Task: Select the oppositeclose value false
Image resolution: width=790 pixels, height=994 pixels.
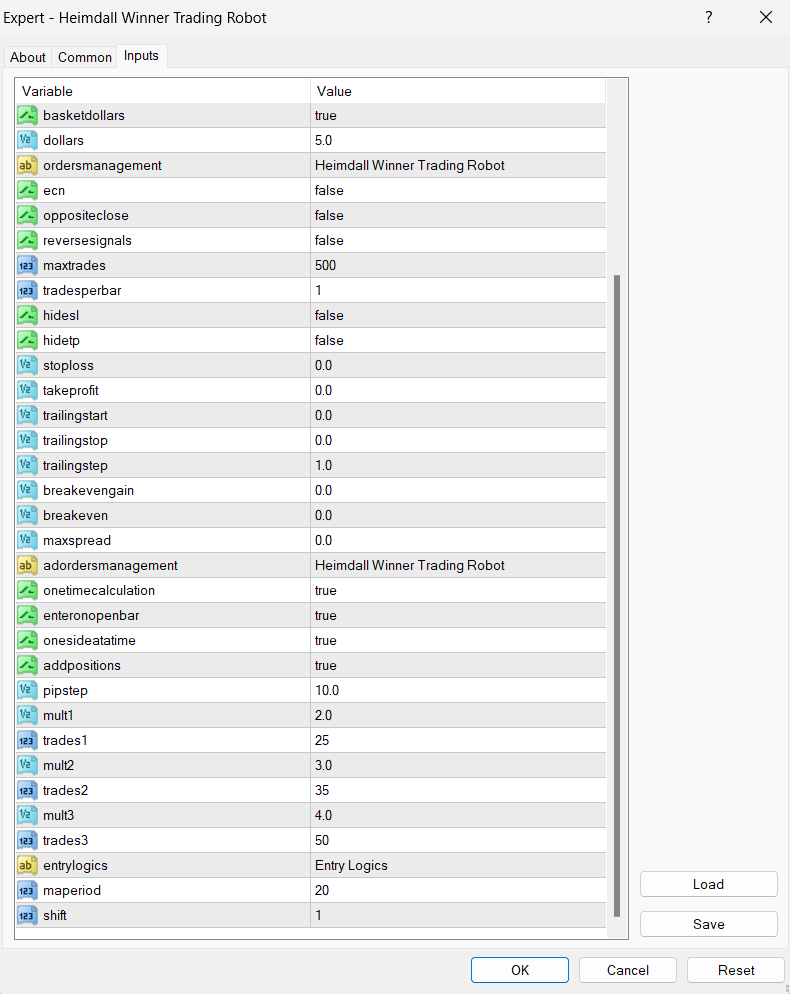Action: pos(458,216)
